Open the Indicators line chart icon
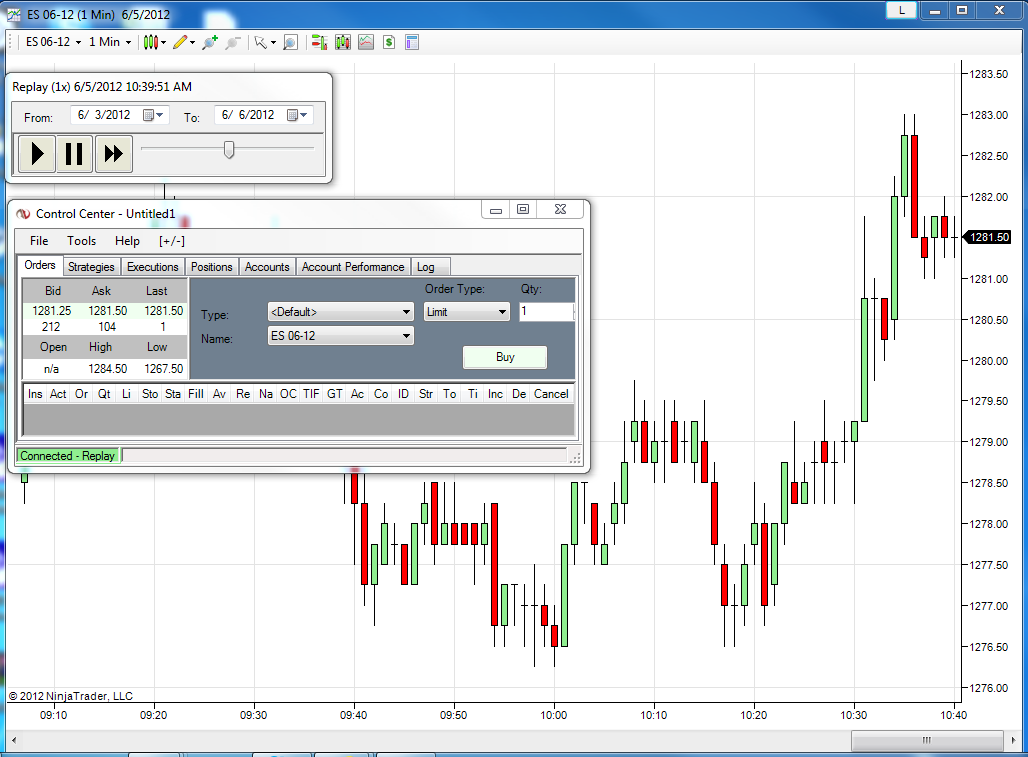The image size is (1028, 757). (x=366, y=43)
